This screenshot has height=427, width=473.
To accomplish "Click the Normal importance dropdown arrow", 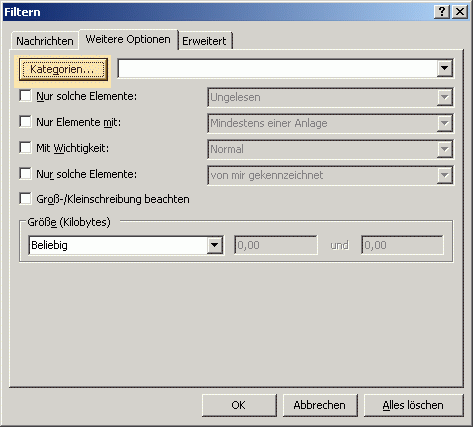I will tap(444, 149).
